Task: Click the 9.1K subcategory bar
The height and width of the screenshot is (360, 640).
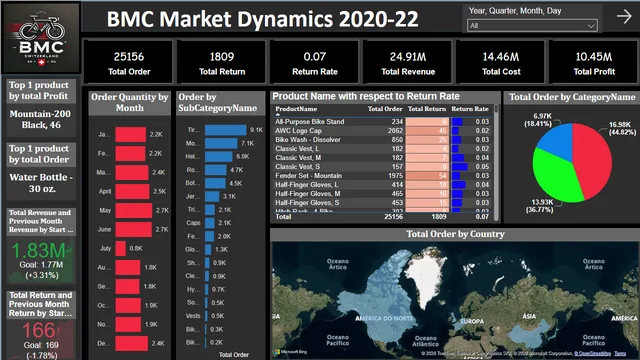Action: coord(225,130)
